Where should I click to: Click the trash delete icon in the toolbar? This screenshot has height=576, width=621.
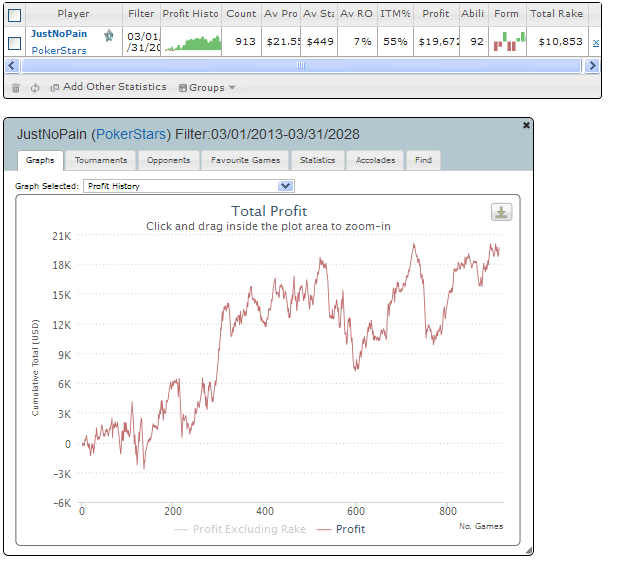[x=15, y=88]
